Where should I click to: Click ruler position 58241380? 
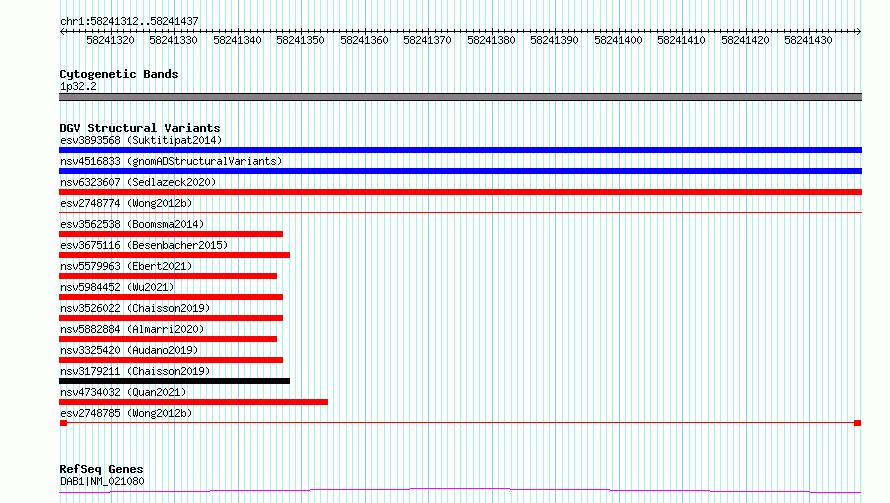(x=492, y=40)
